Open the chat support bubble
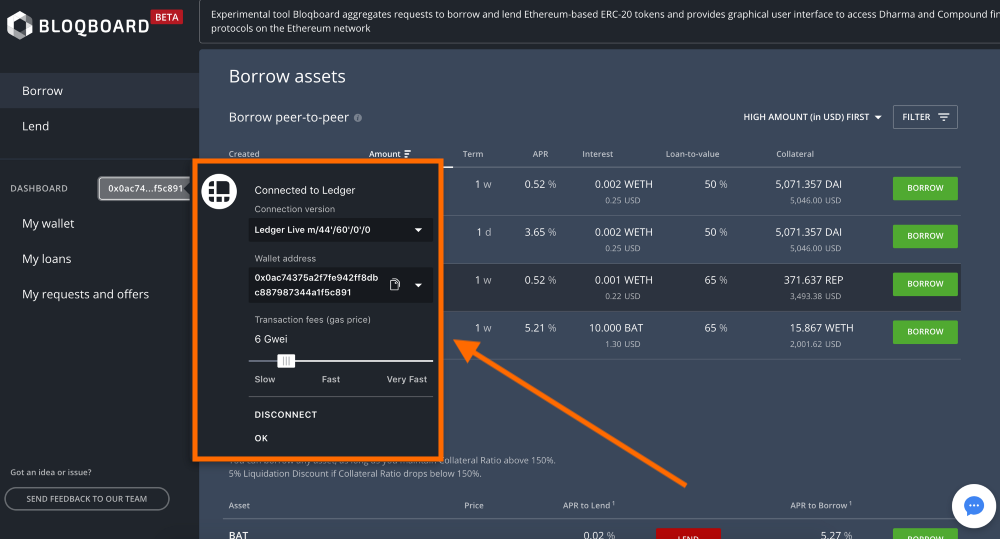This screenshot has width=1000, height=539. point(973,506)
